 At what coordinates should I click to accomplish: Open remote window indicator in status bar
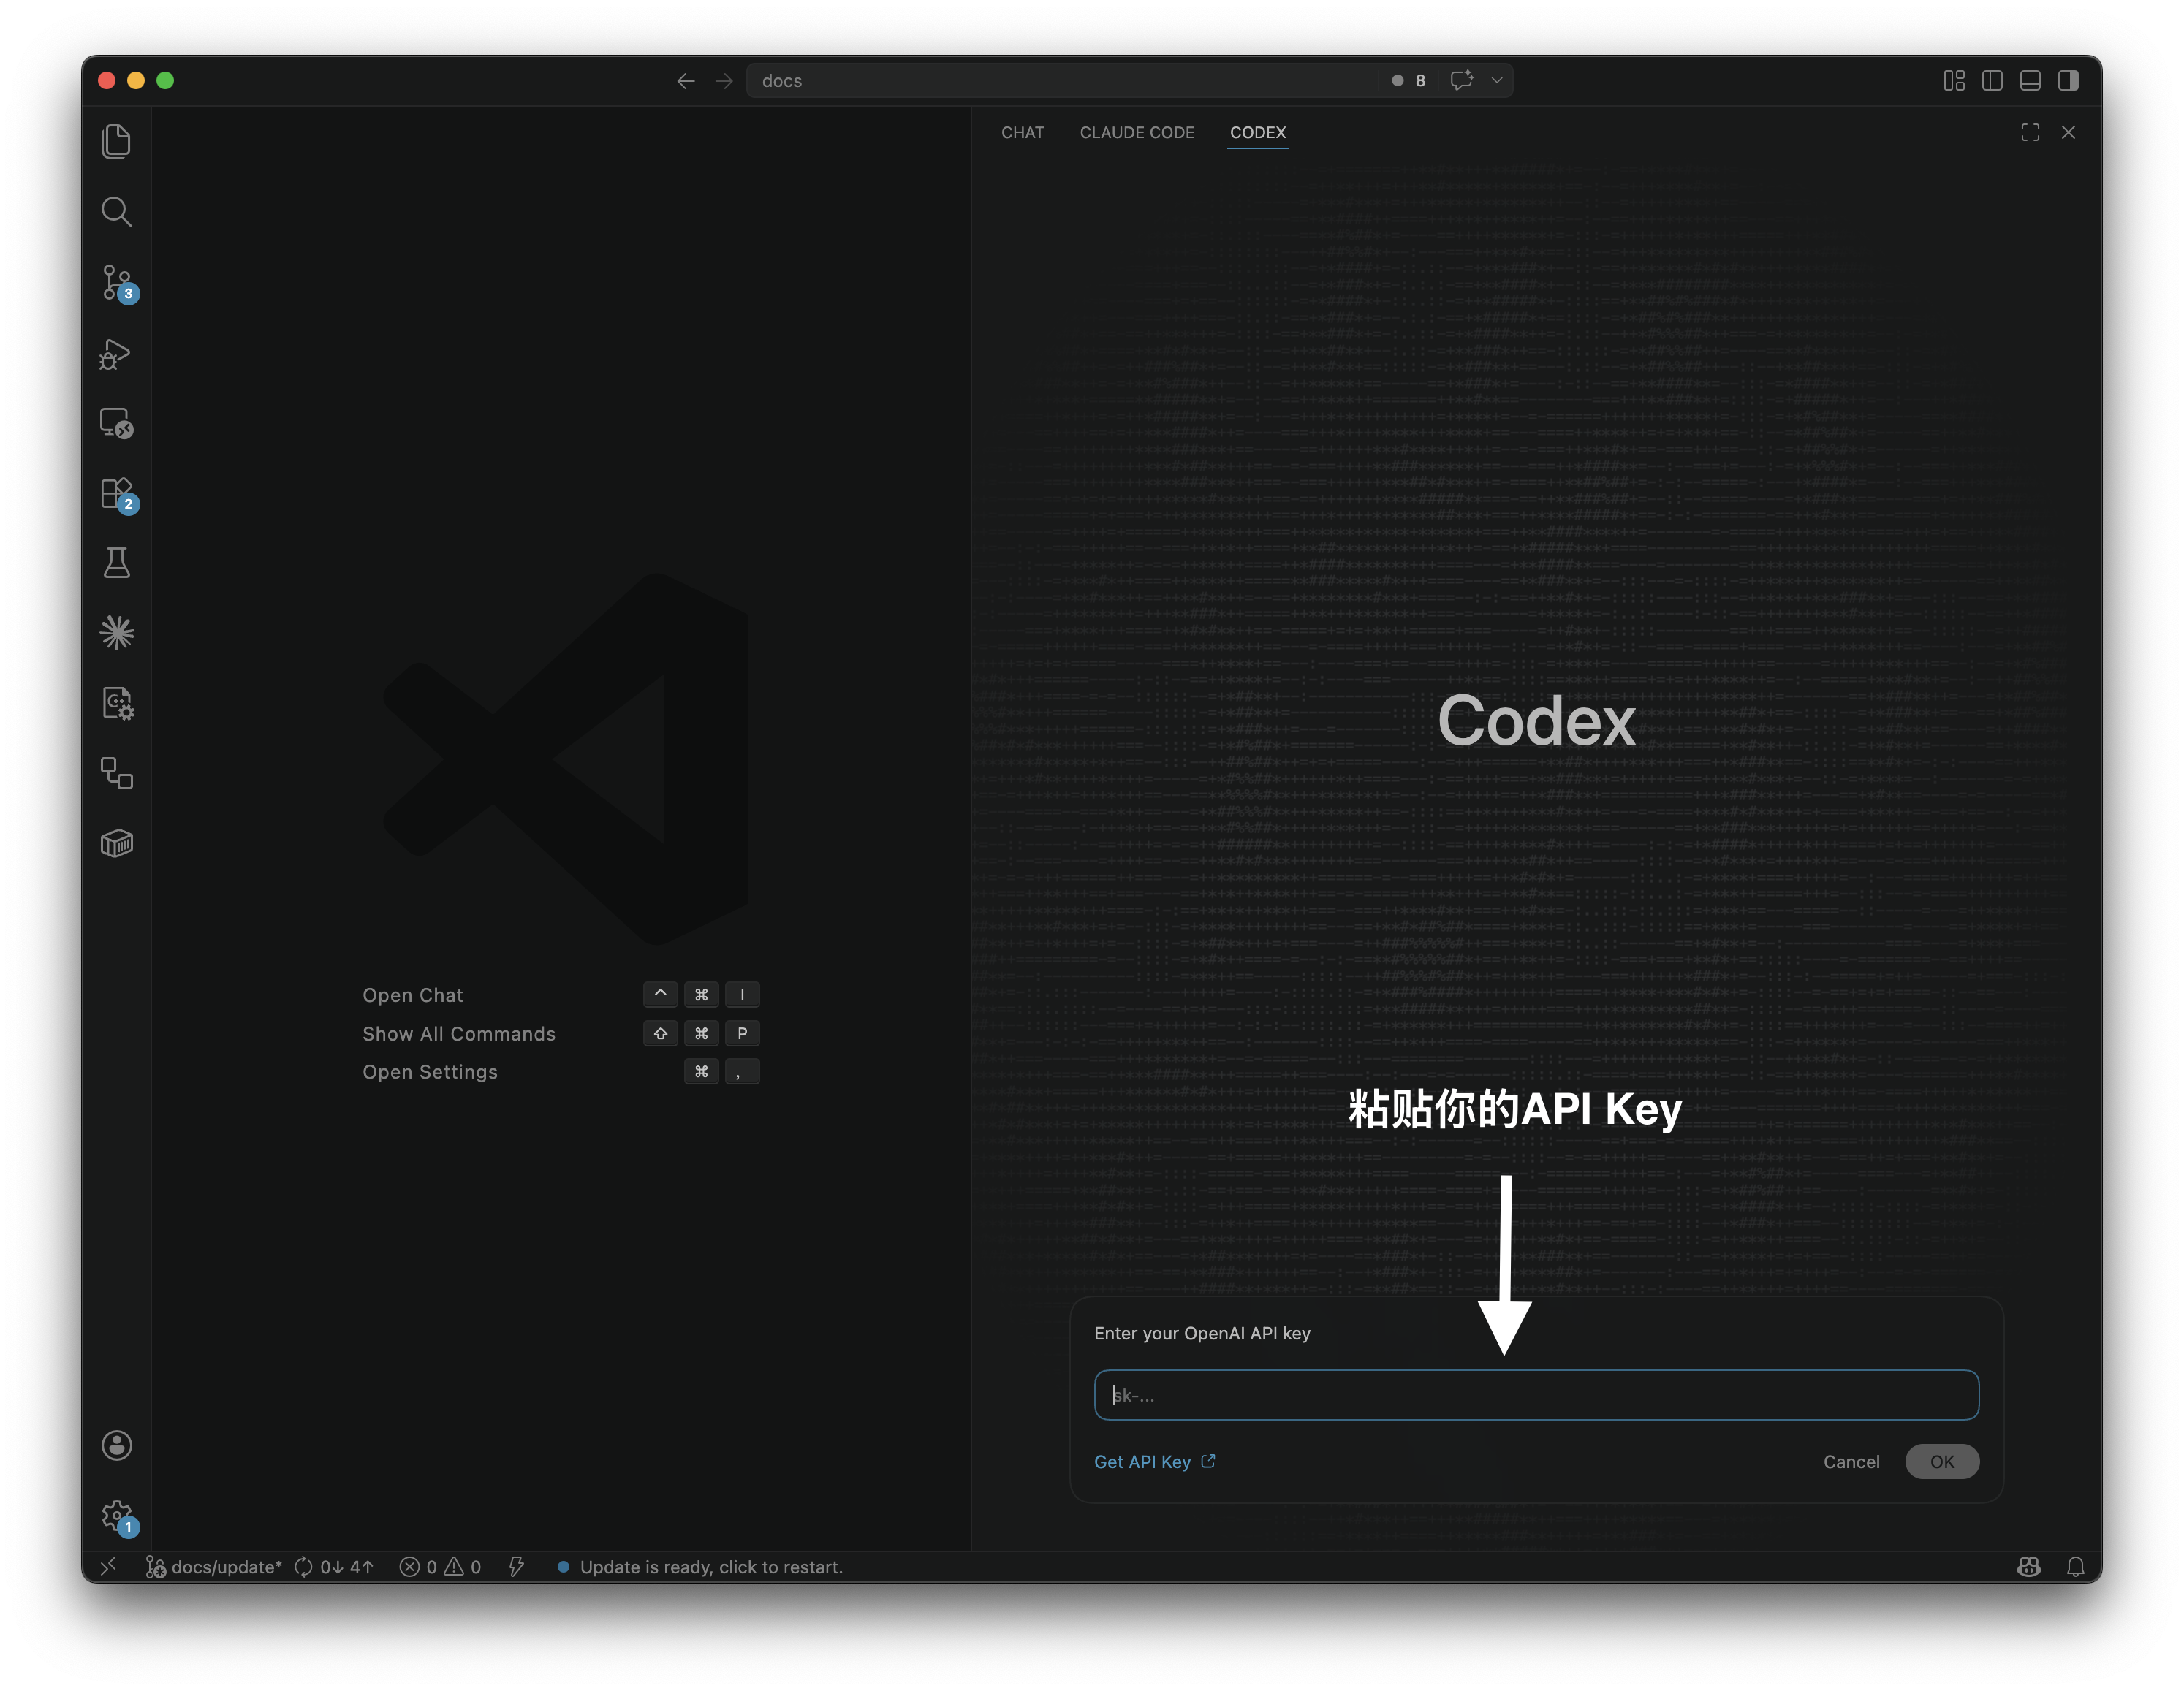(108, 1567)
